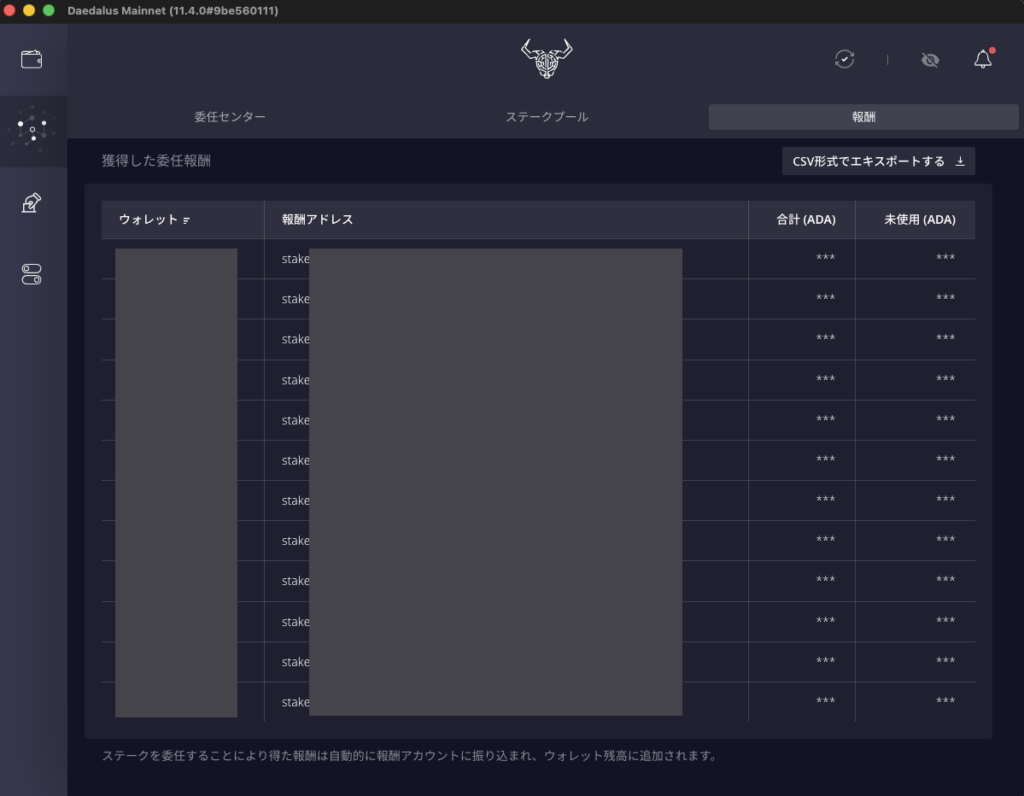Click the footer note about ステークを委任する
Viewport: 1024px width, 796px height.
pyautogui.click(x=409, y=756)
